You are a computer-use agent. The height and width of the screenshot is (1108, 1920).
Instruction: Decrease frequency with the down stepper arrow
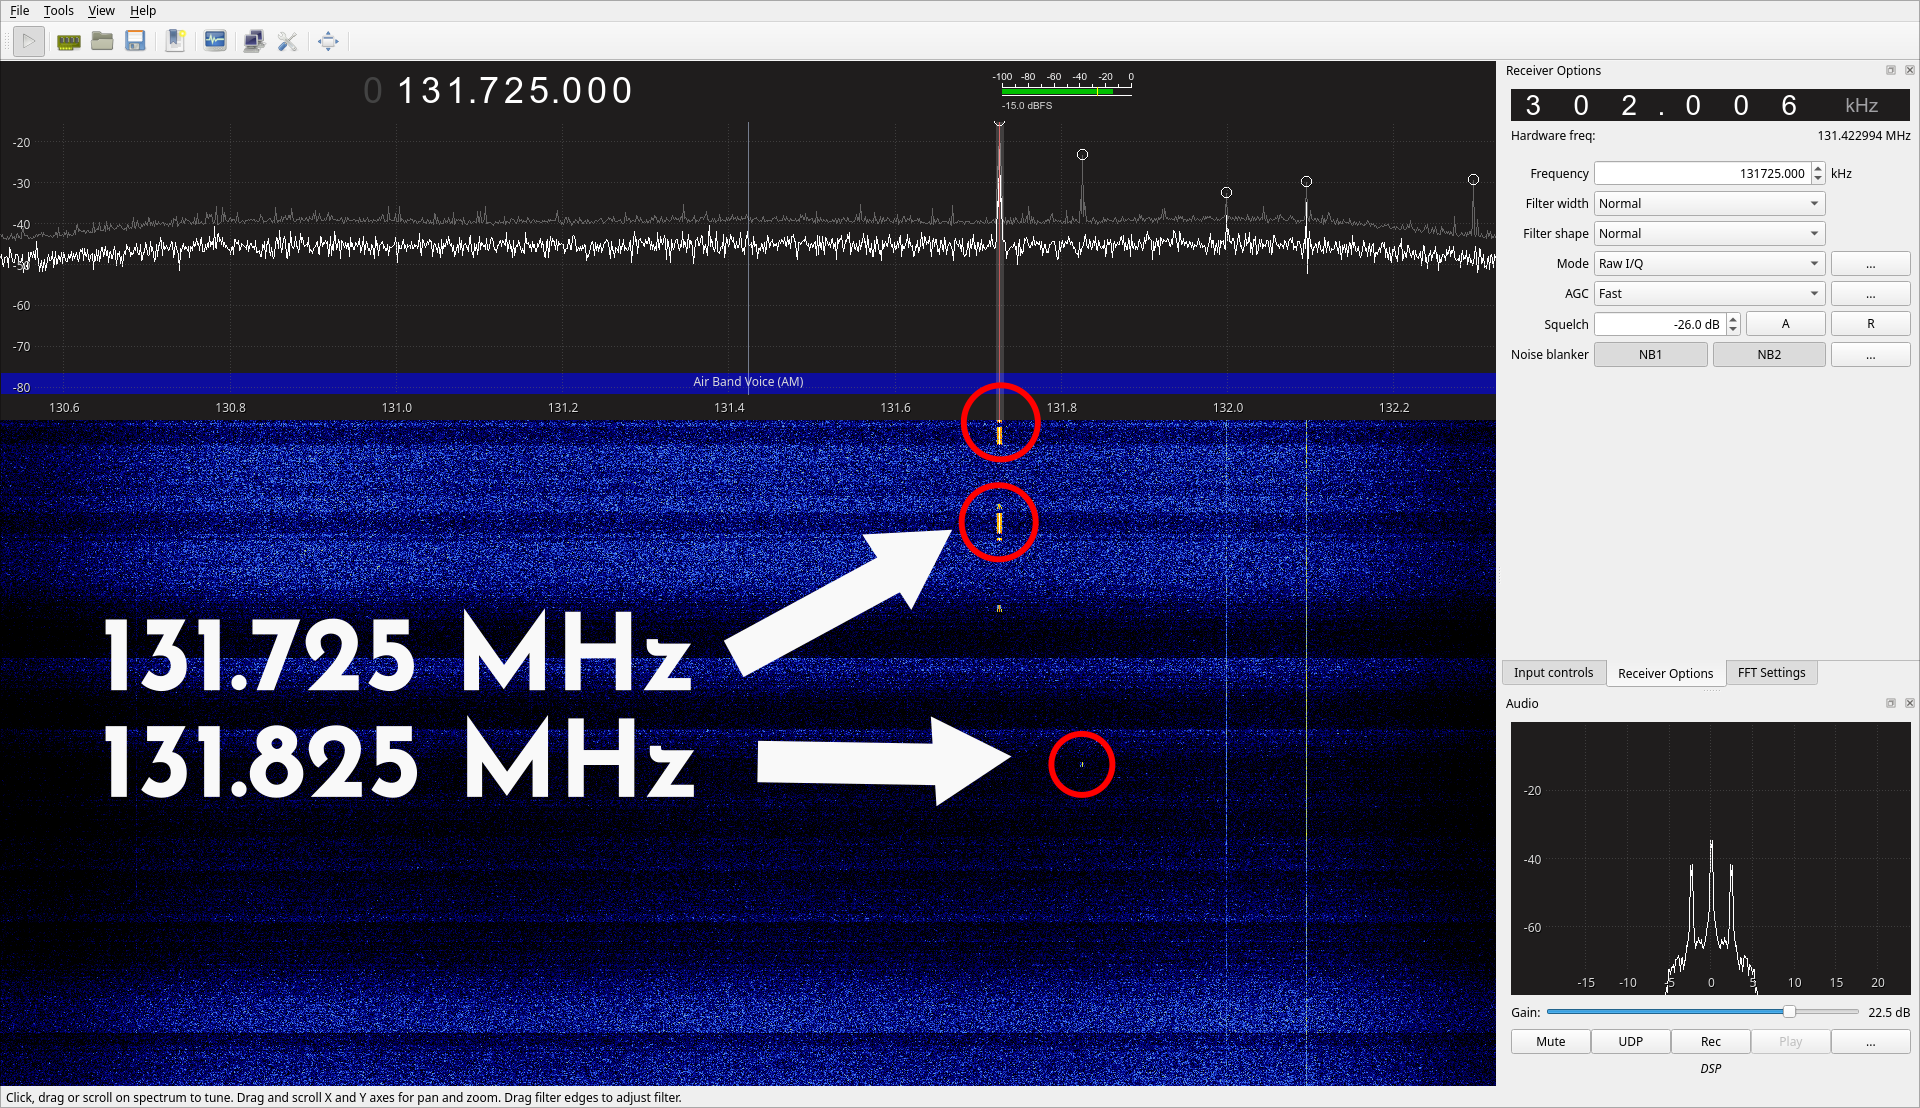(x=1818, y=179)
